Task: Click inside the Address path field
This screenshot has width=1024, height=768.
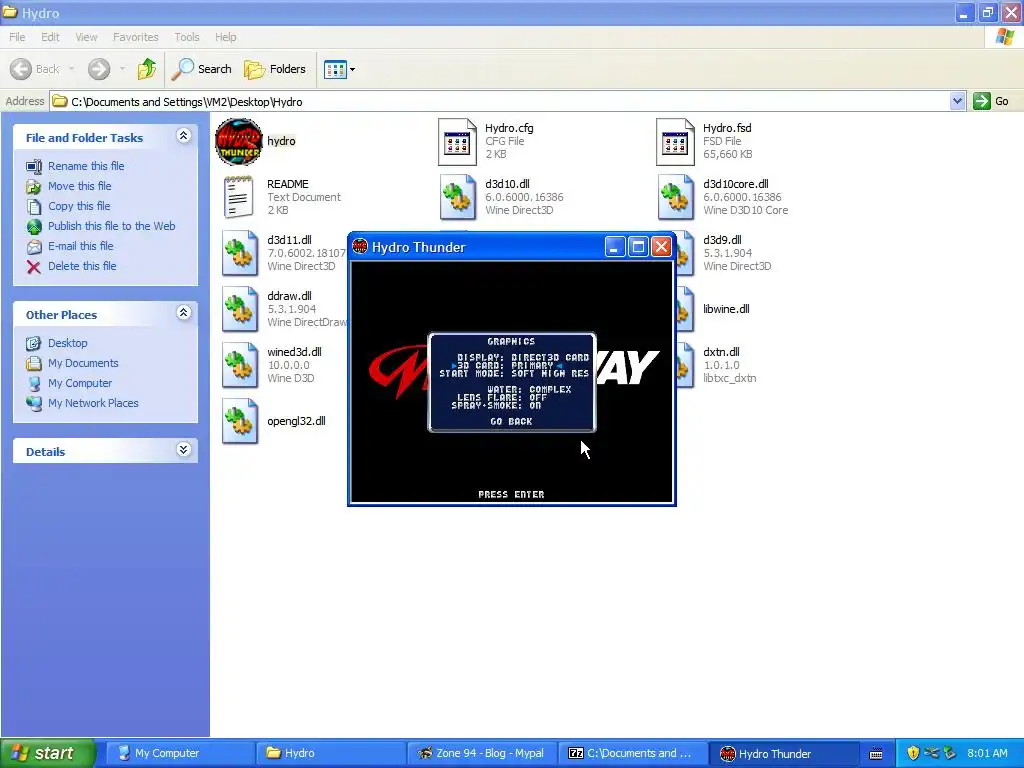Action: click(x=500, y=101)
